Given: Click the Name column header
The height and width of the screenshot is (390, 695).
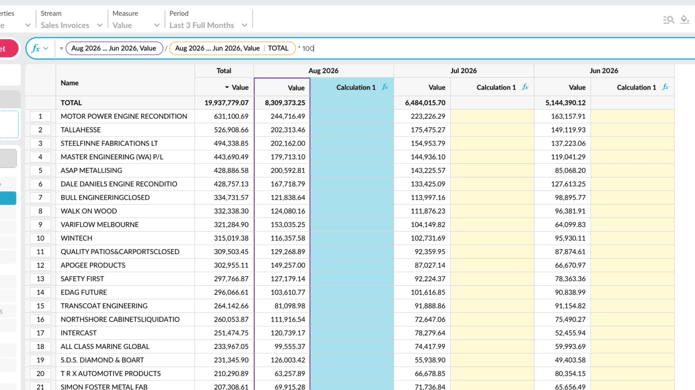Looking at the screenshot, I should point(125,82).
